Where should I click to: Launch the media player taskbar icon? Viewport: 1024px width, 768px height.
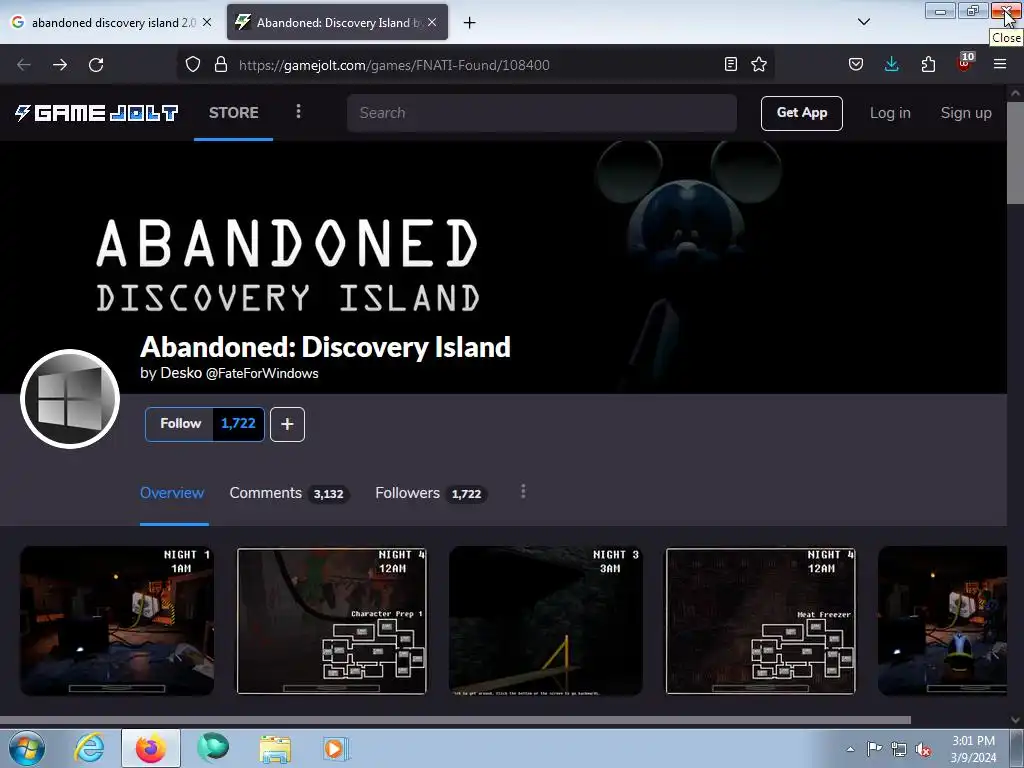tap(336, 748)
